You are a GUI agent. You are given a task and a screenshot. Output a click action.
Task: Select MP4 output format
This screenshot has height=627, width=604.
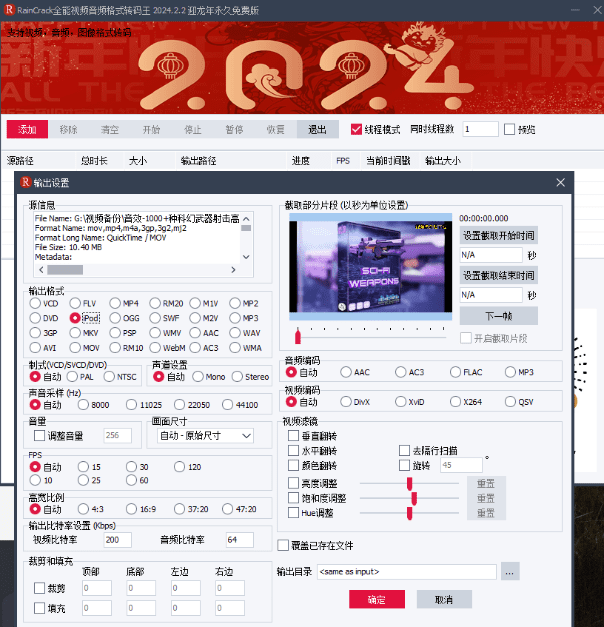click(x=115, y=303)
